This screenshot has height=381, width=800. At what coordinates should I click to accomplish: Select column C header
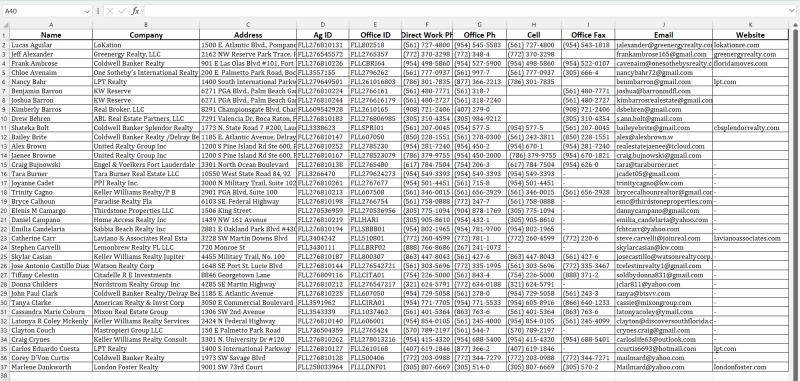[248, 24]
